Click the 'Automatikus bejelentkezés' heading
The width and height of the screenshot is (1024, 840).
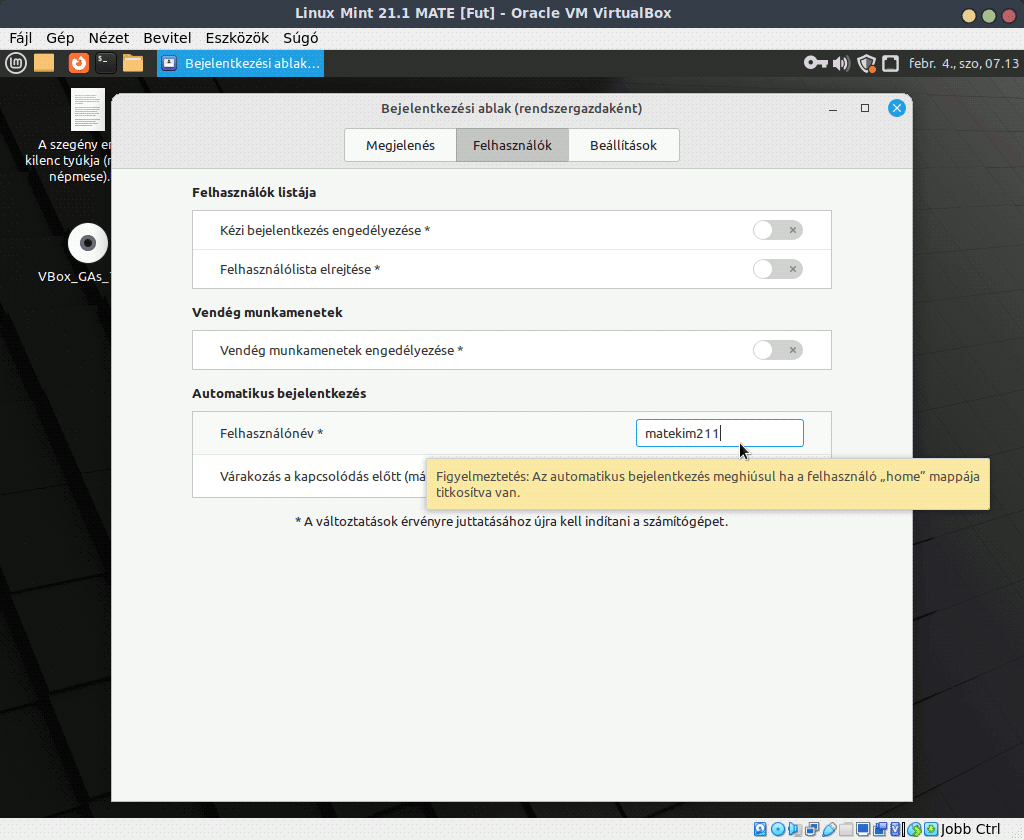279,393
